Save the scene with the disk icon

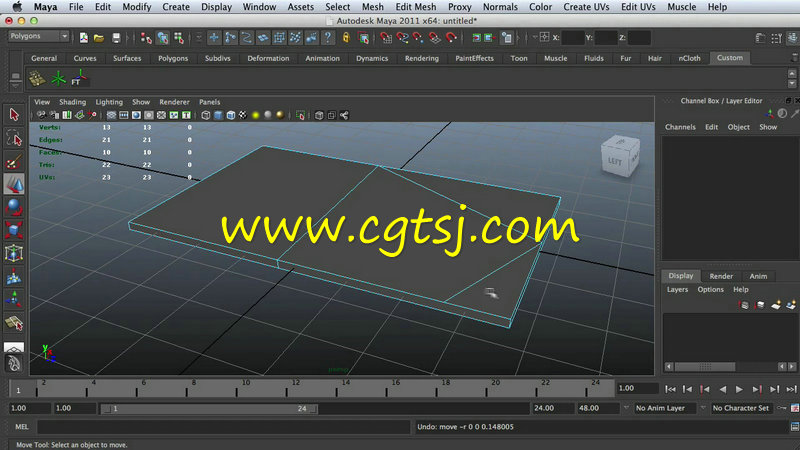pyautogui.click(x=116, y=38)
